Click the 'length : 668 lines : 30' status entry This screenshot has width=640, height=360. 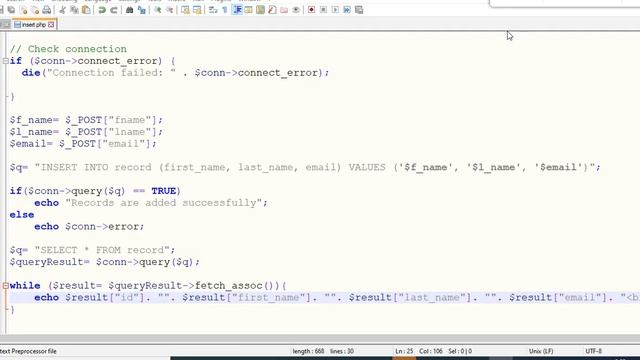click(323, 351)
